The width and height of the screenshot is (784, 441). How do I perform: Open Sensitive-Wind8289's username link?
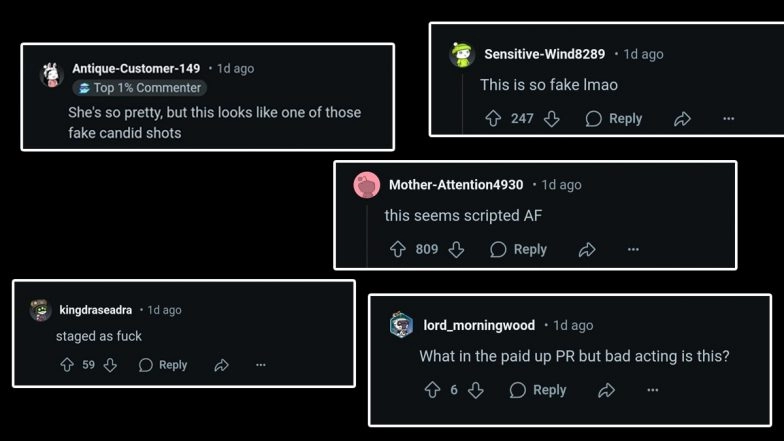pyautogui.click(x=544, y=54)
